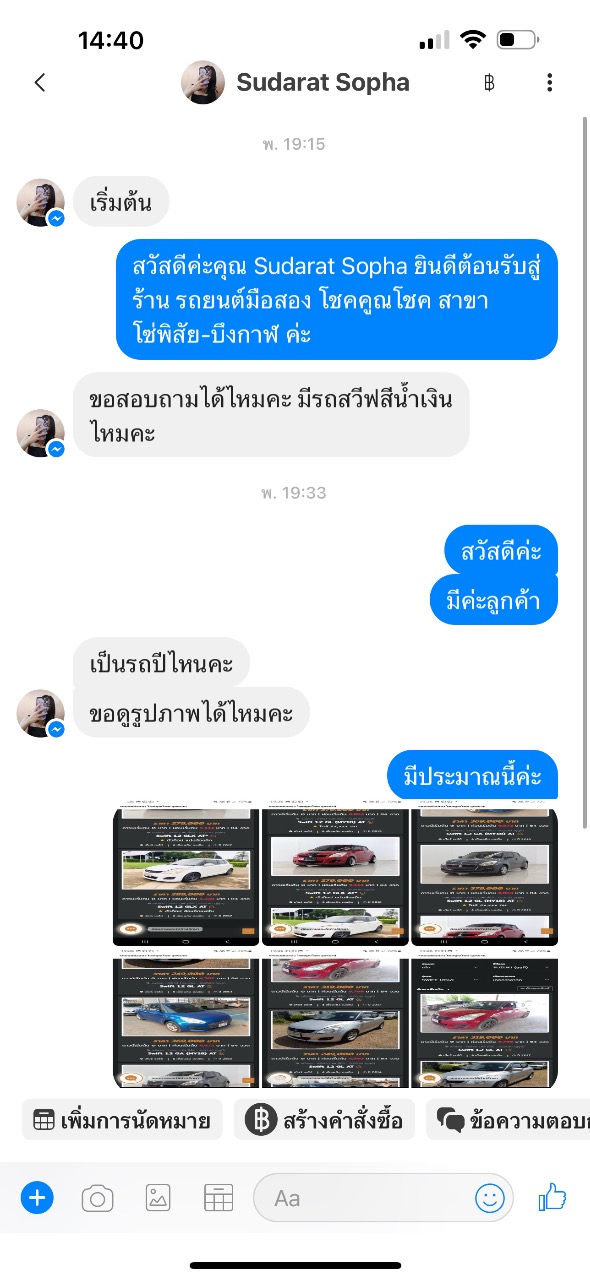Open the Baht payment icon in header

[x=489, y=83]
